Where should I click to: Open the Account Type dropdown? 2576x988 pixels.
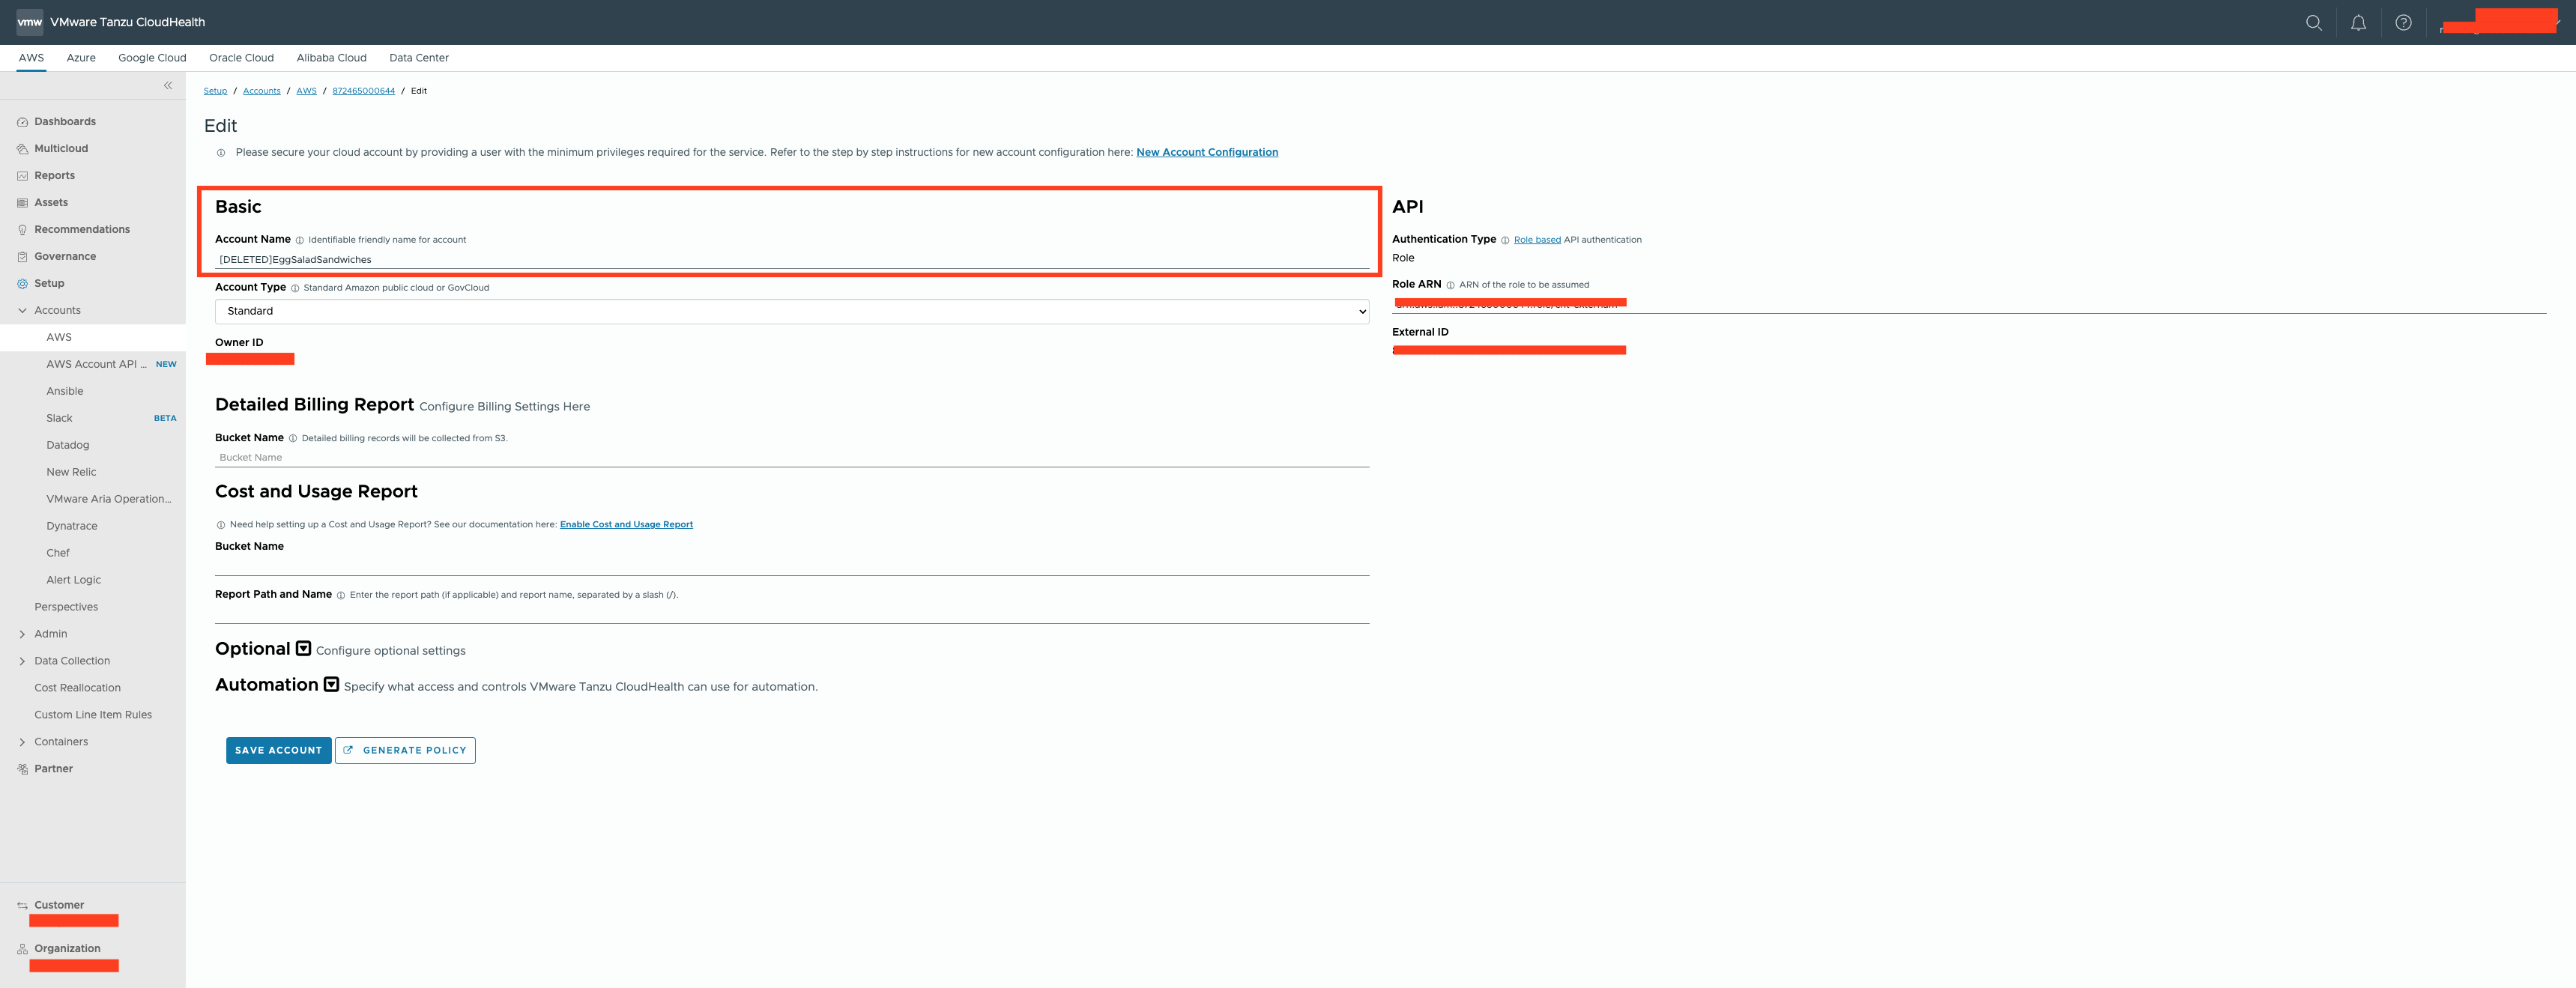coord(791,312)
